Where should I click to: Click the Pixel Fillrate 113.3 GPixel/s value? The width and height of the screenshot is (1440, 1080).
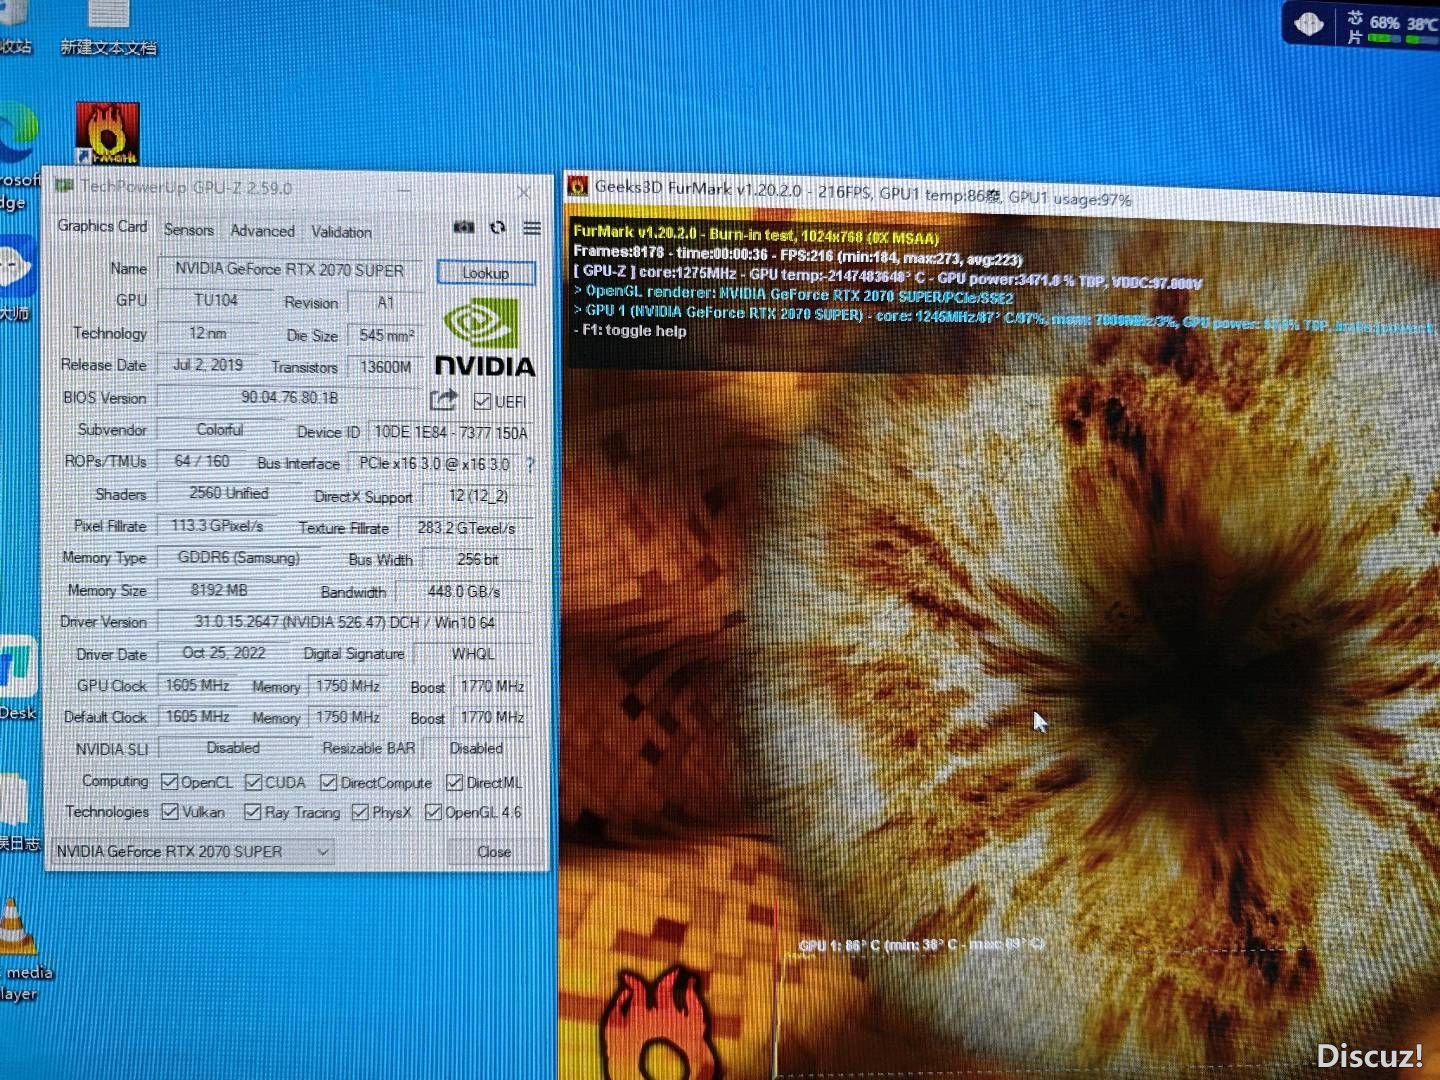(217, 525)
